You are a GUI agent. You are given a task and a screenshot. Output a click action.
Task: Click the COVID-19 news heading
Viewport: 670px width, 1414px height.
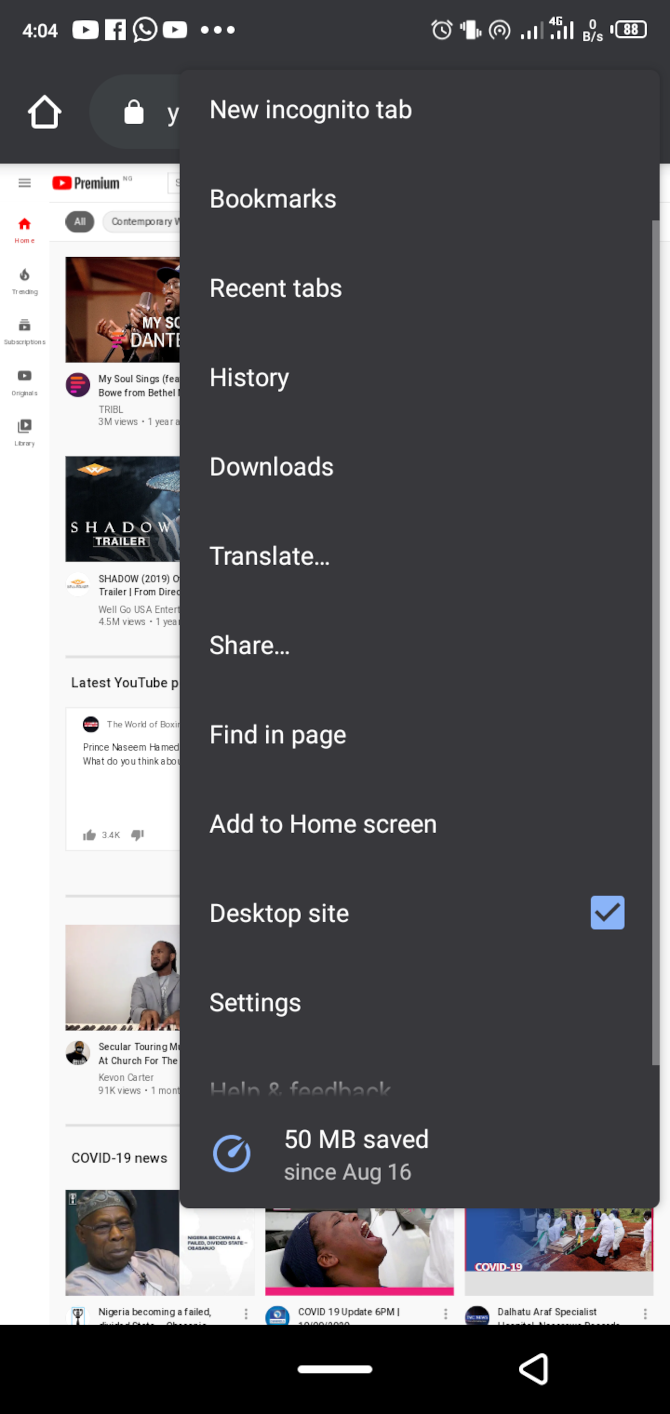[x=119, y=1158]
